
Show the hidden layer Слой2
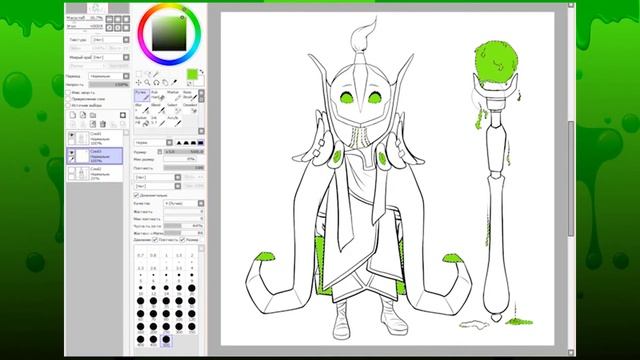point(71,170)
